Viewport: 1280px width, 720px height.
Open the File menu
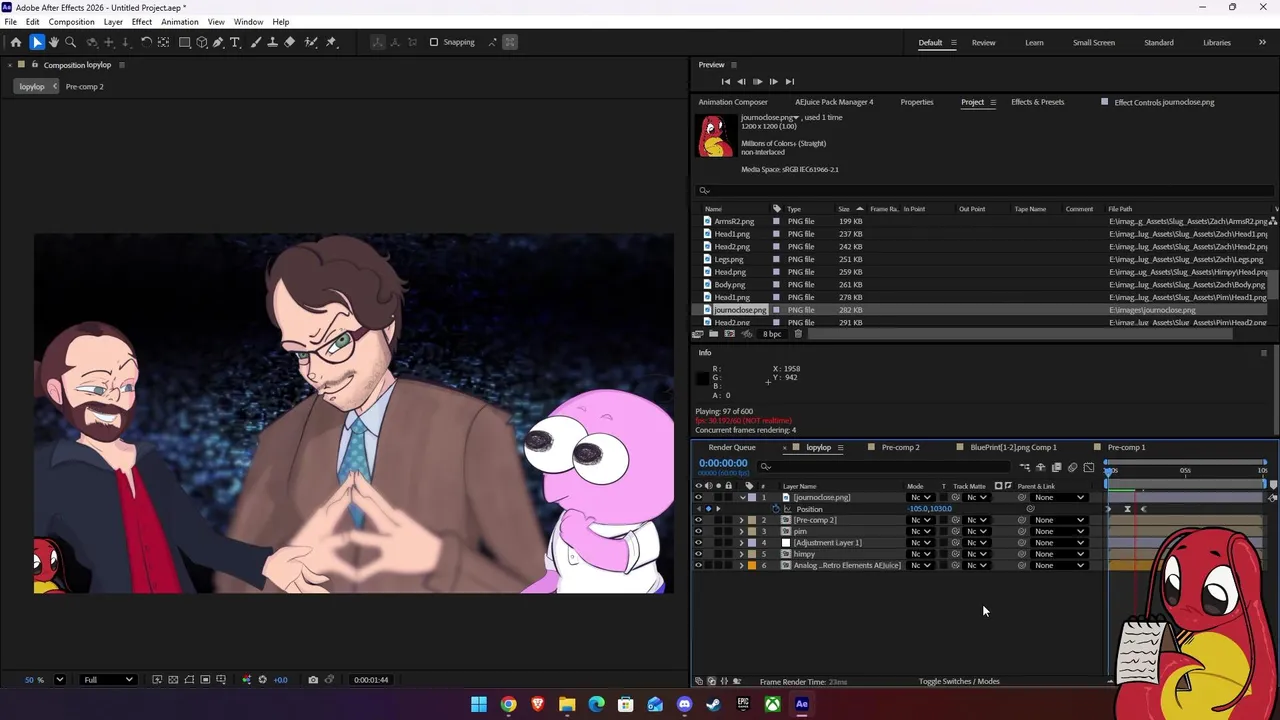point(10,22)
